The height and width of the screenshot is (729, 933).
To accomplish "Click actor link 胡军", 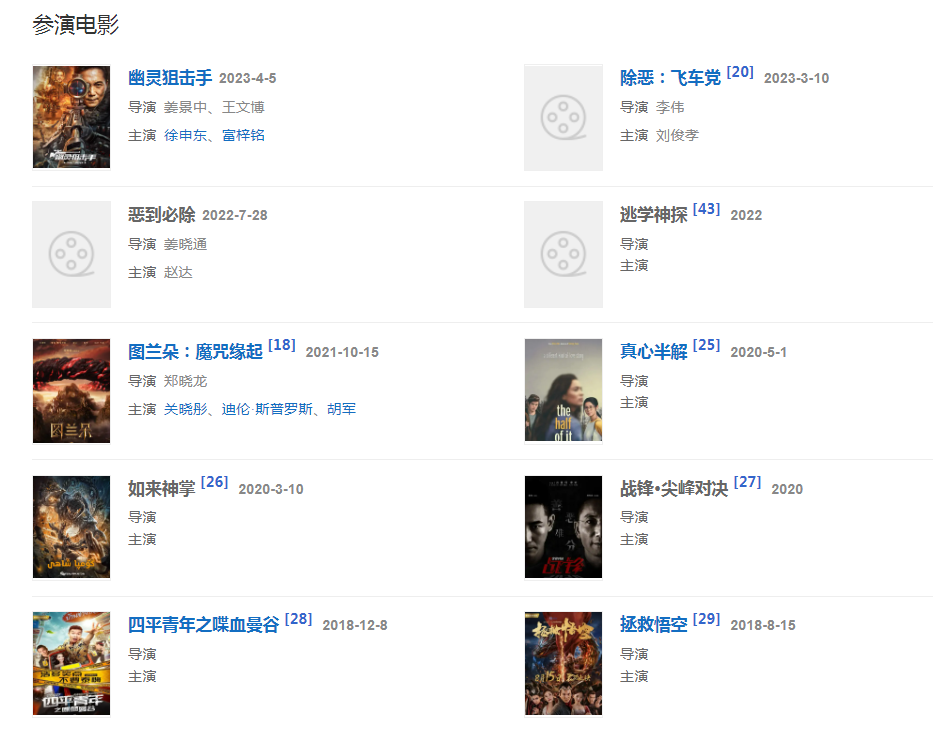I will coord(341,409).
